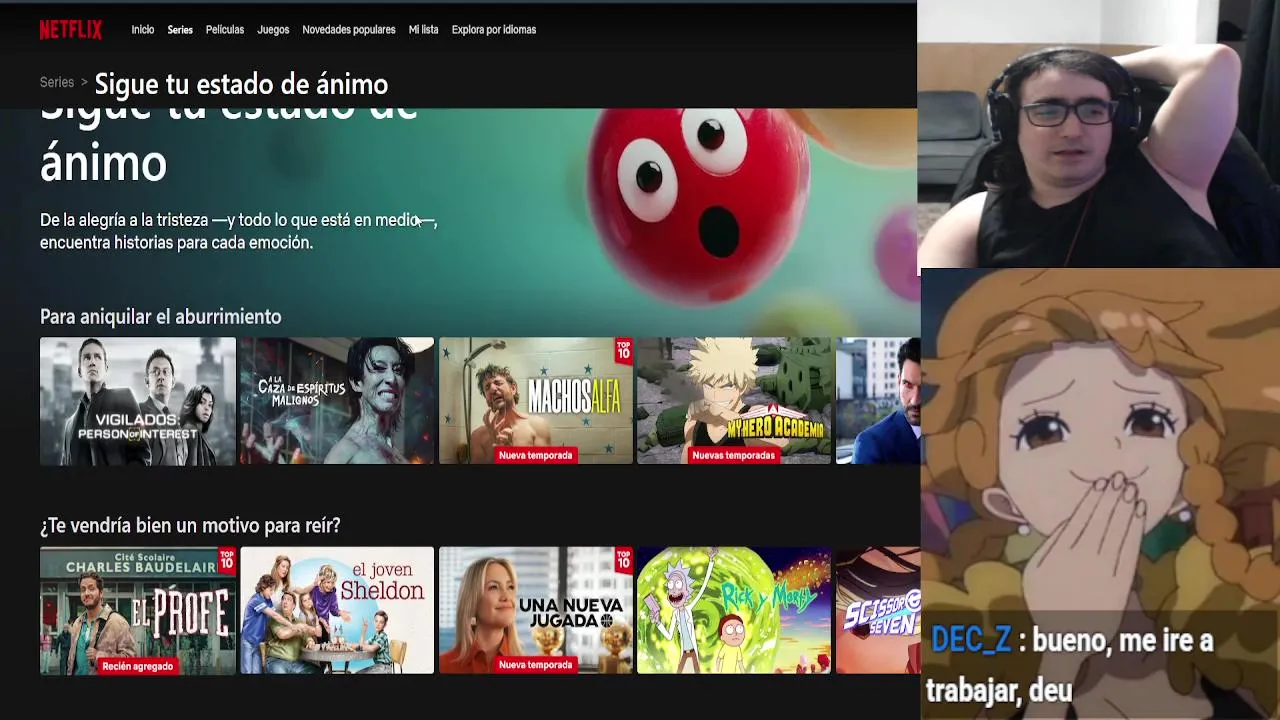
Task: Click ¿Te vendría bien un motivo para reír? heading
Action: [x=190, y=526]
